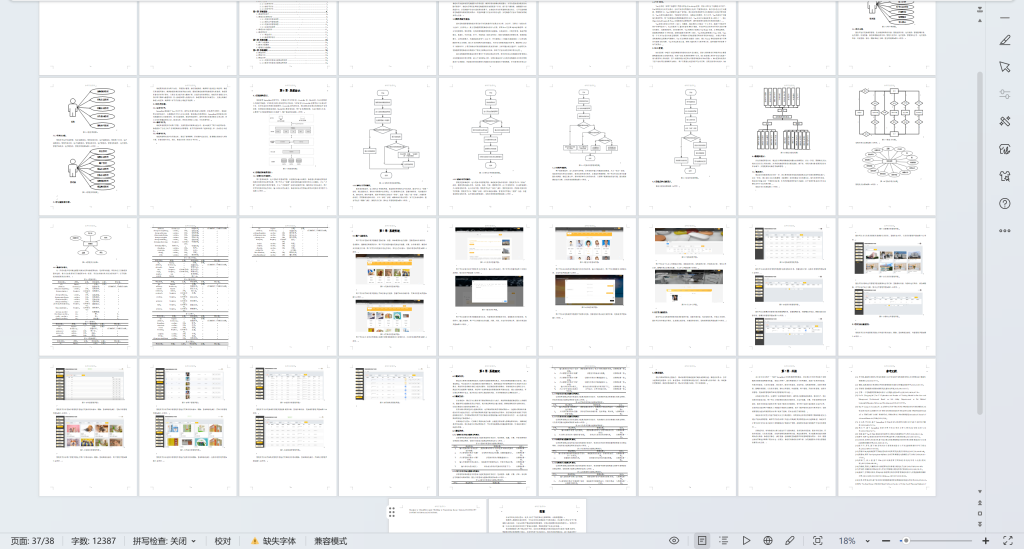Viewport: 1024px width, 549px height.
Task: Click the word count 12387 indicator
Action: click(93, 541)
